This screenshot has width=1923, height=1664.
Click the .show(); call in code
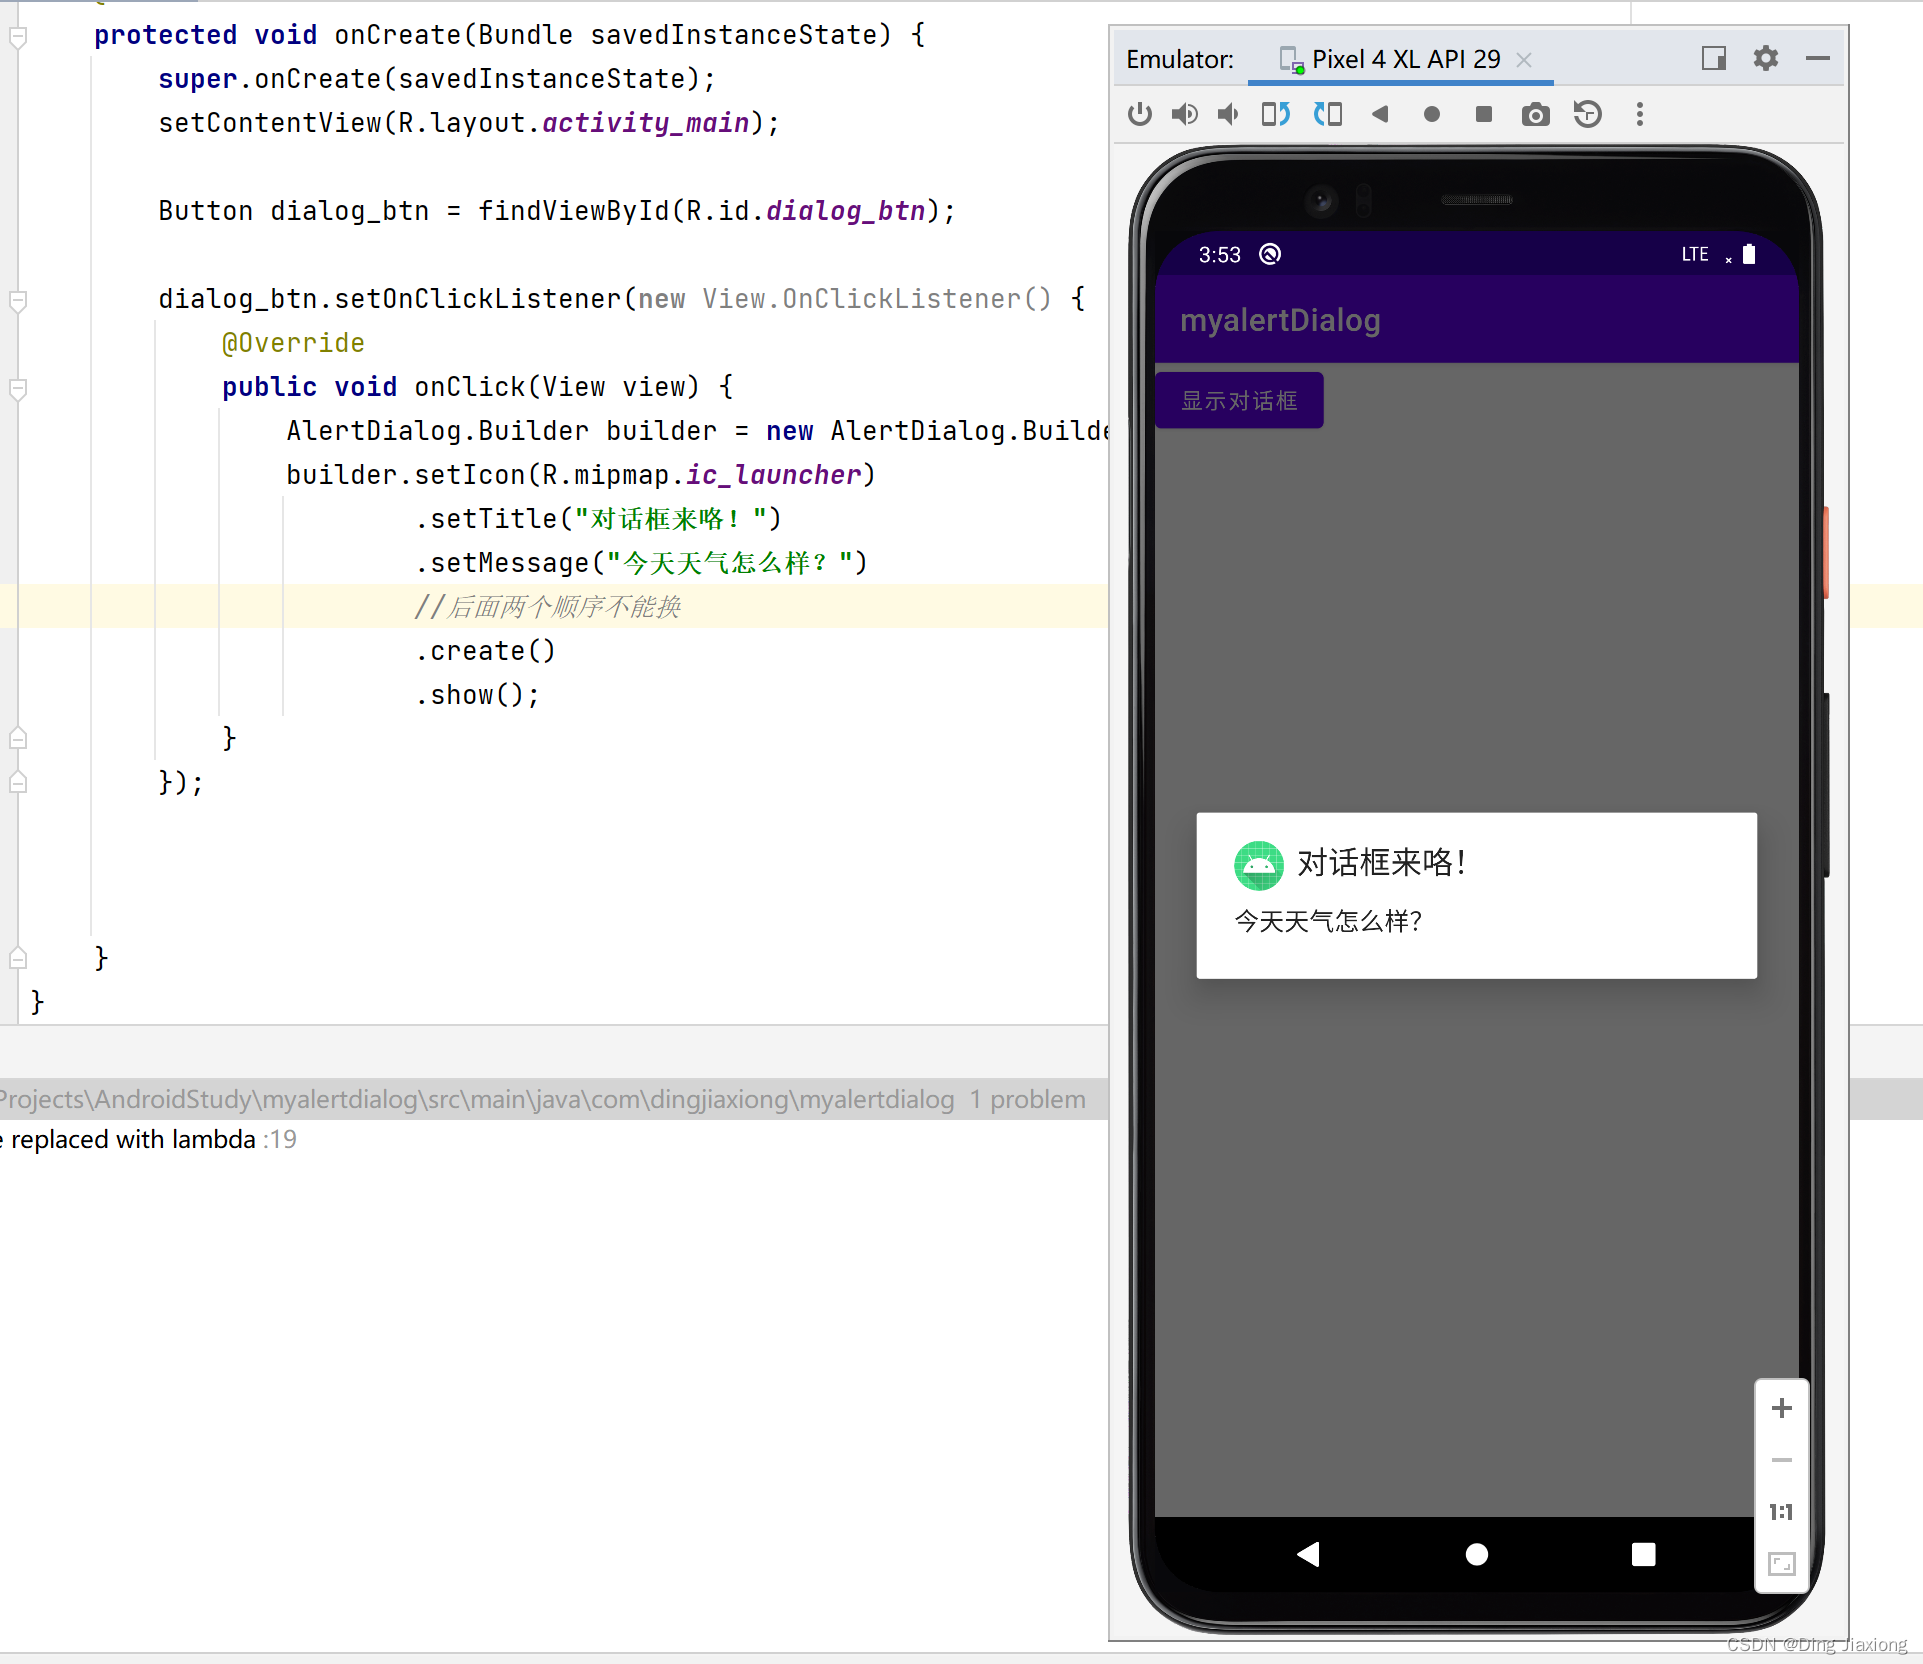click(x=477, y=695)
